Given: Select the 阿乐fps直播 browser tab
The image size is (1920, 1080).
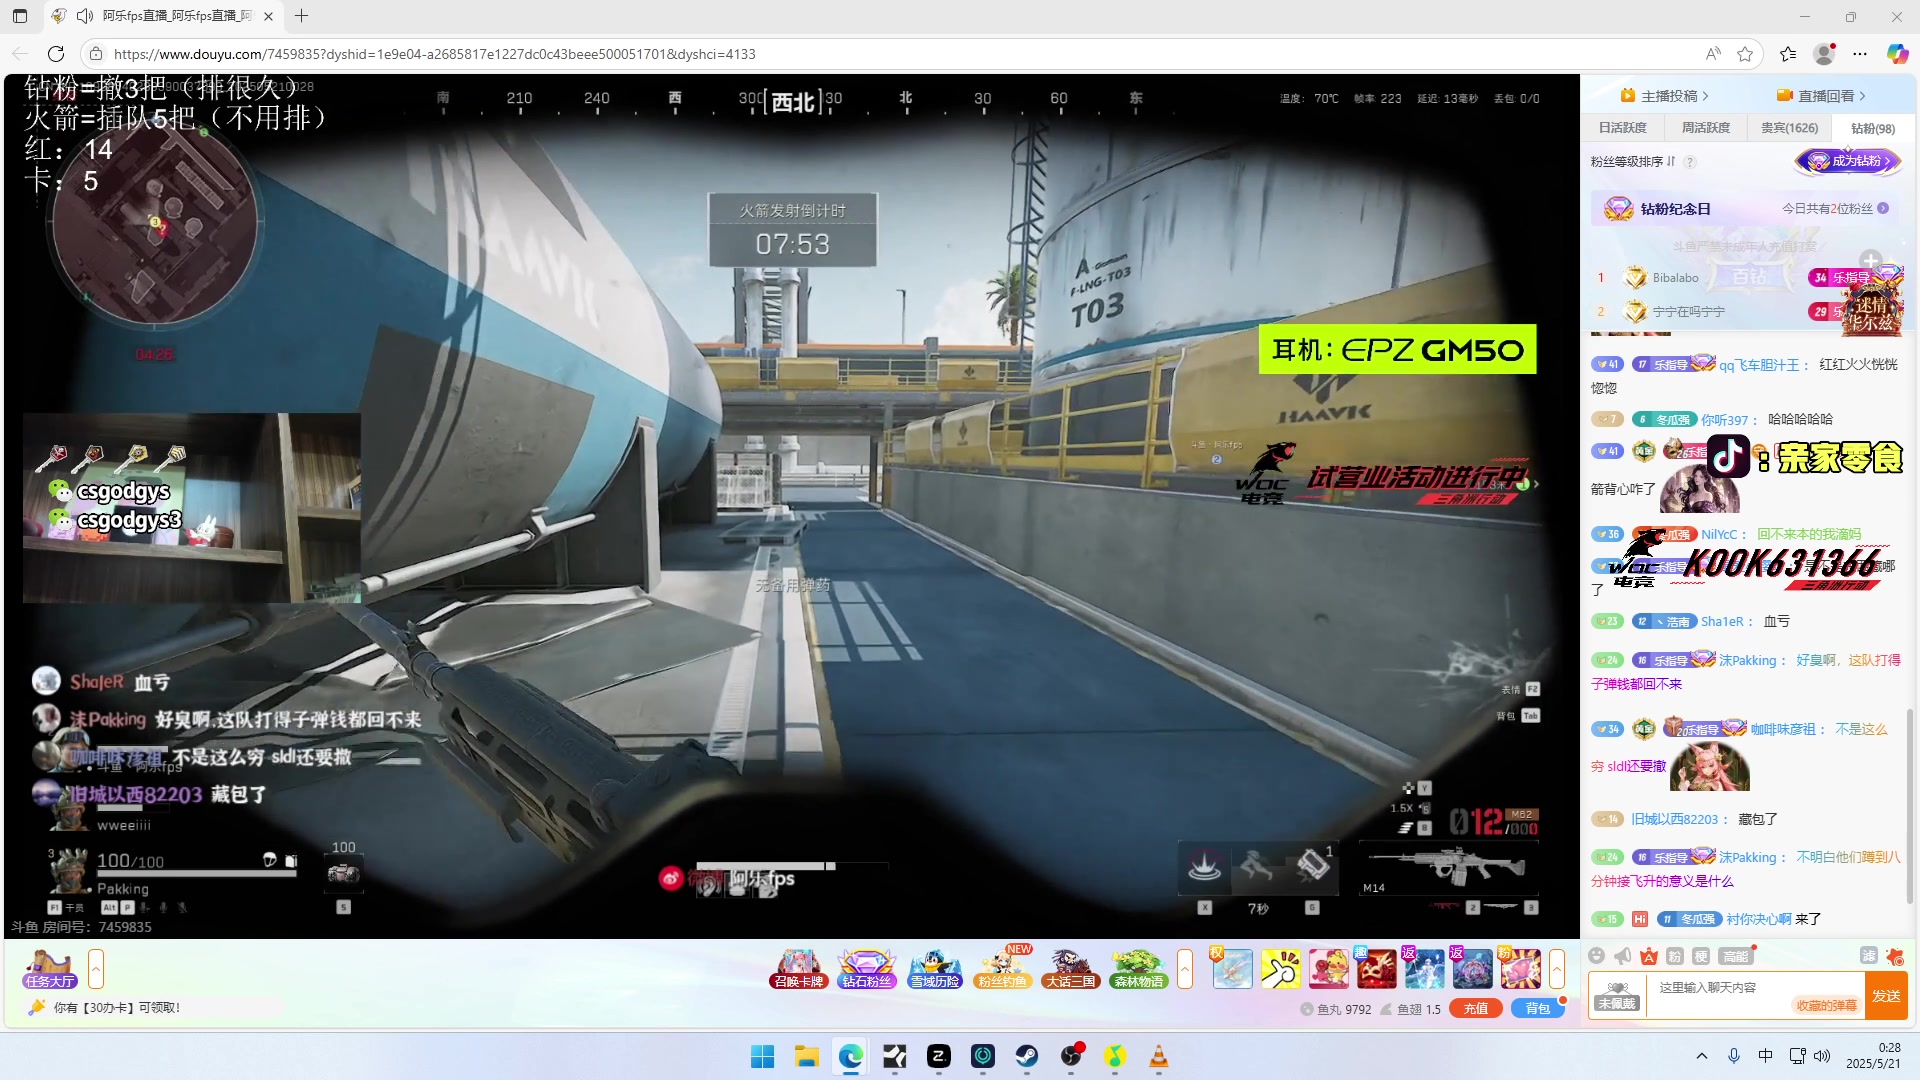Looking at the screenshot, I should (165, 16).
